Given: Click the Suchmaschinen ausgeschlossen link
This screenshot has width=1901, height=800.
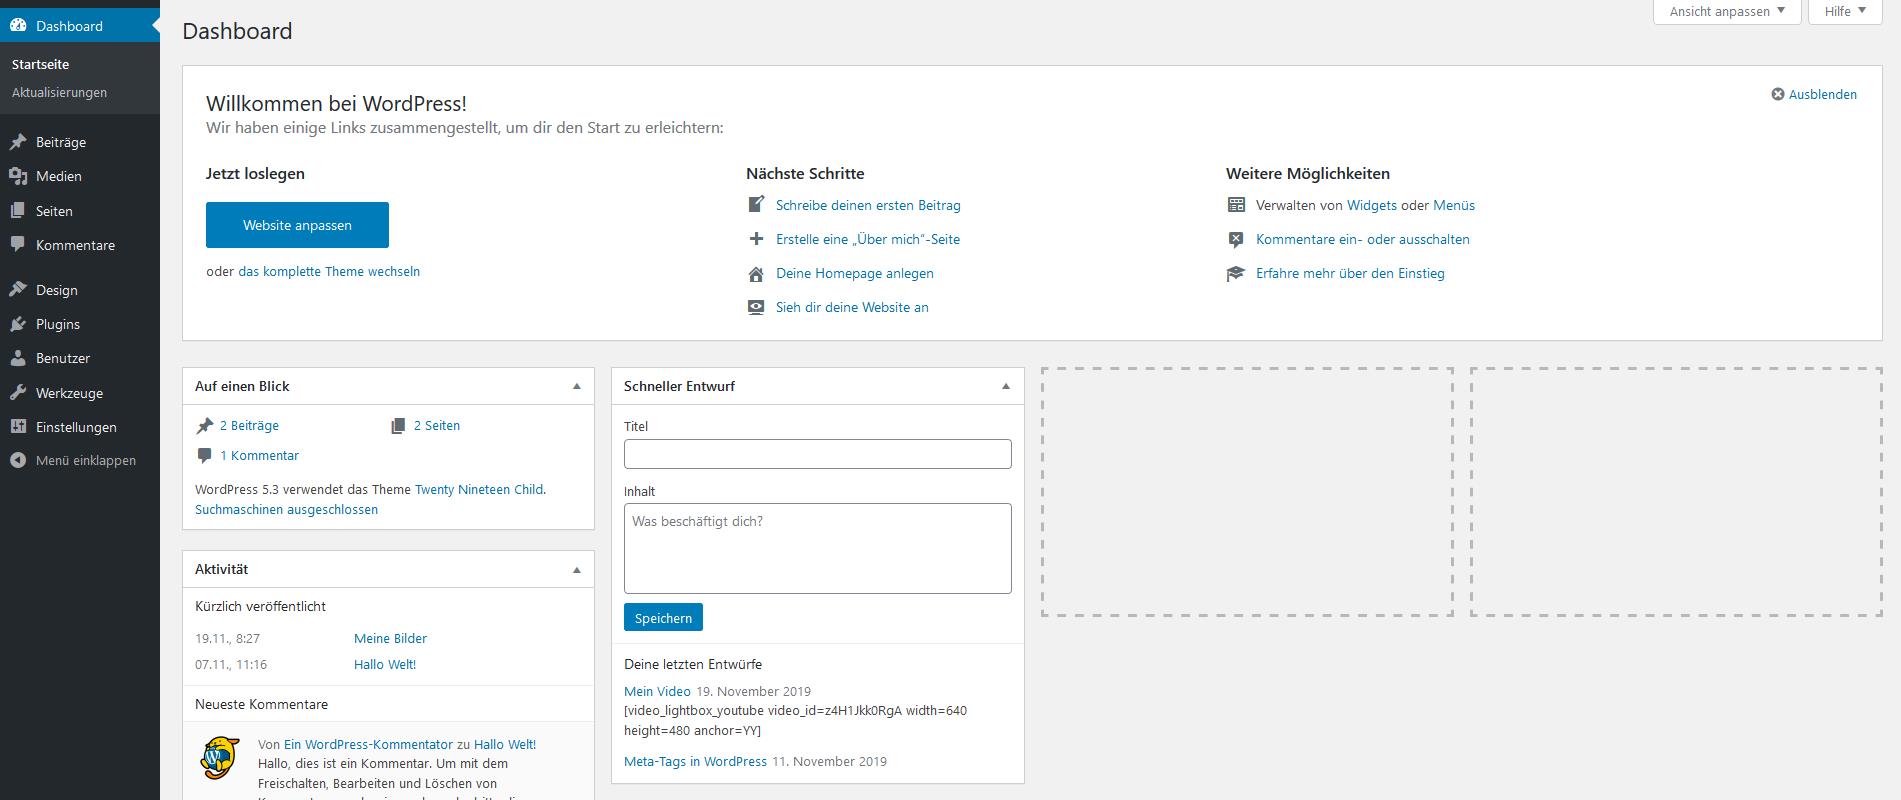Looking at the screenshot, I should (x=286, y=509).
